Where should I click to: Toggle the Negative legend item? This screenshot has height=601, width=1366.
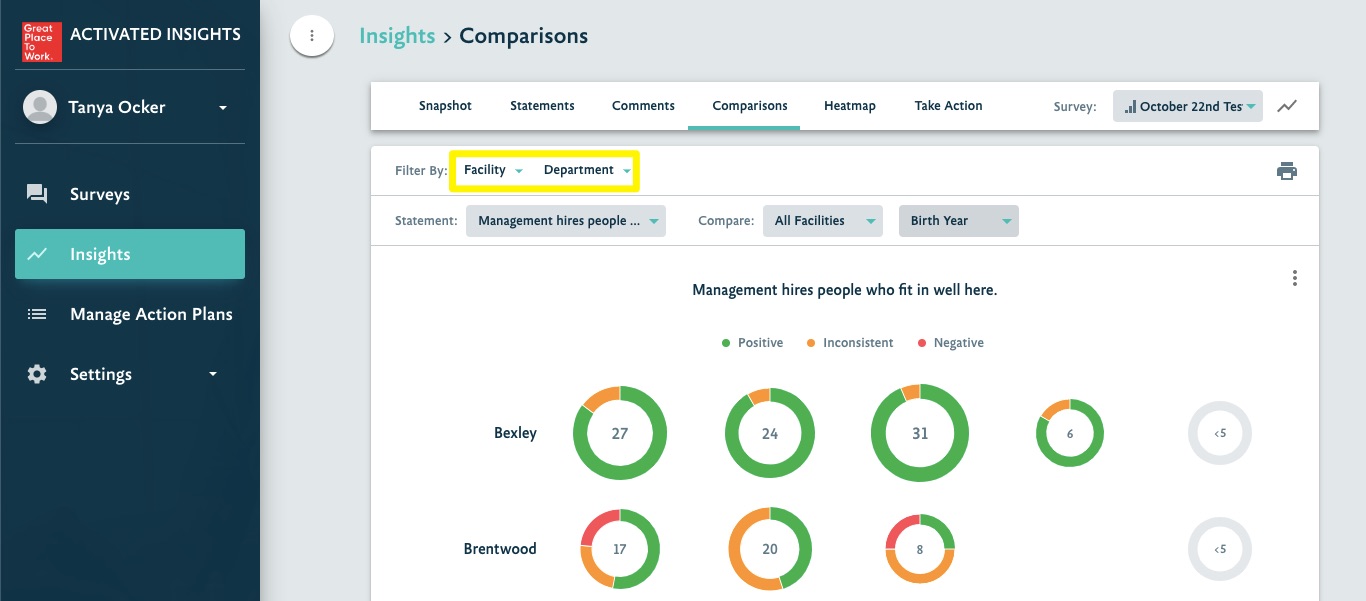coord(950,343)
